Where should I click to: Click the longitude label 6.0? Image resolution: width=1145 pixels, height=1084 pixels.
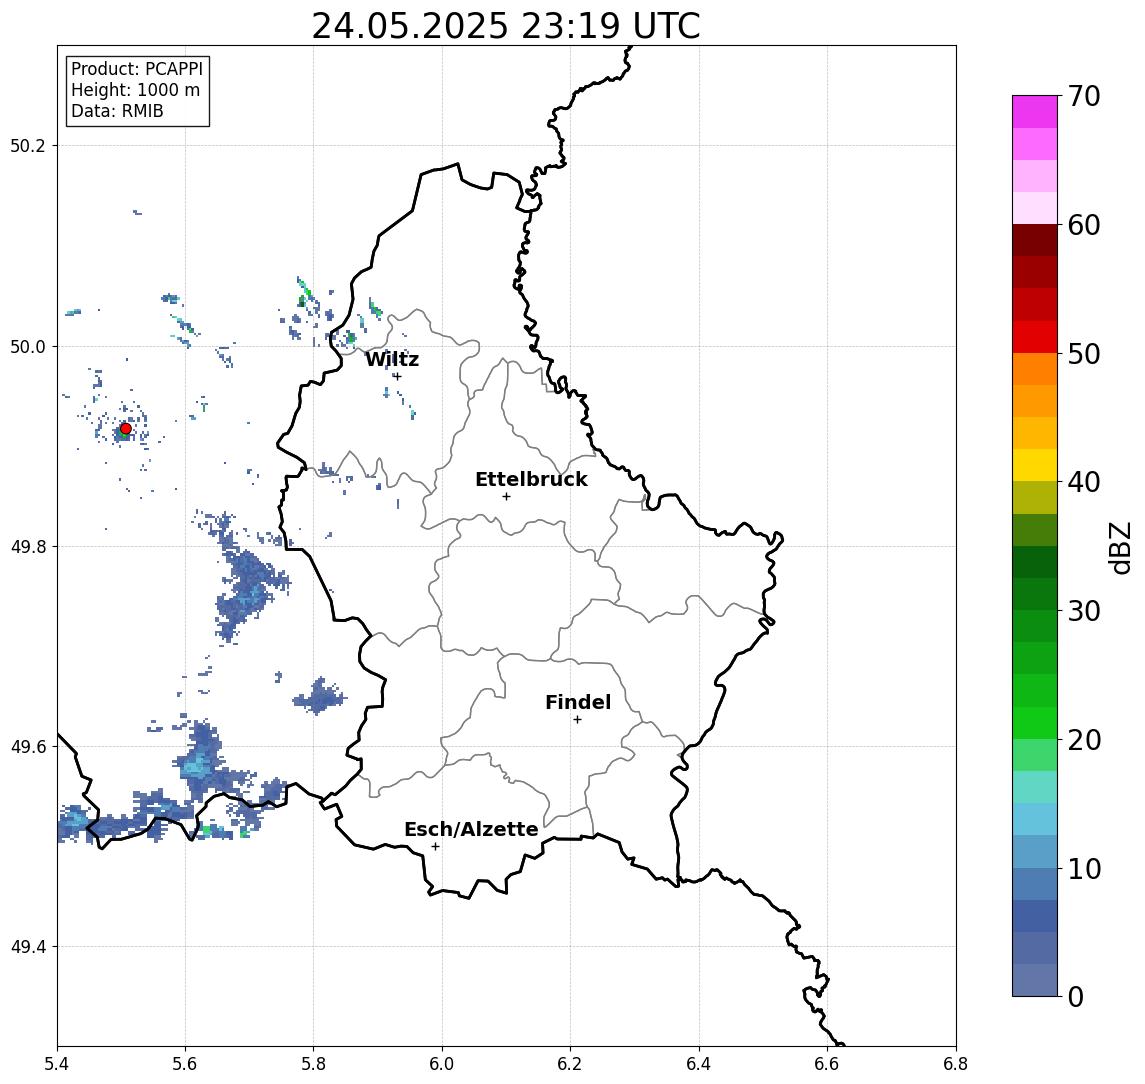point(442,1063)
